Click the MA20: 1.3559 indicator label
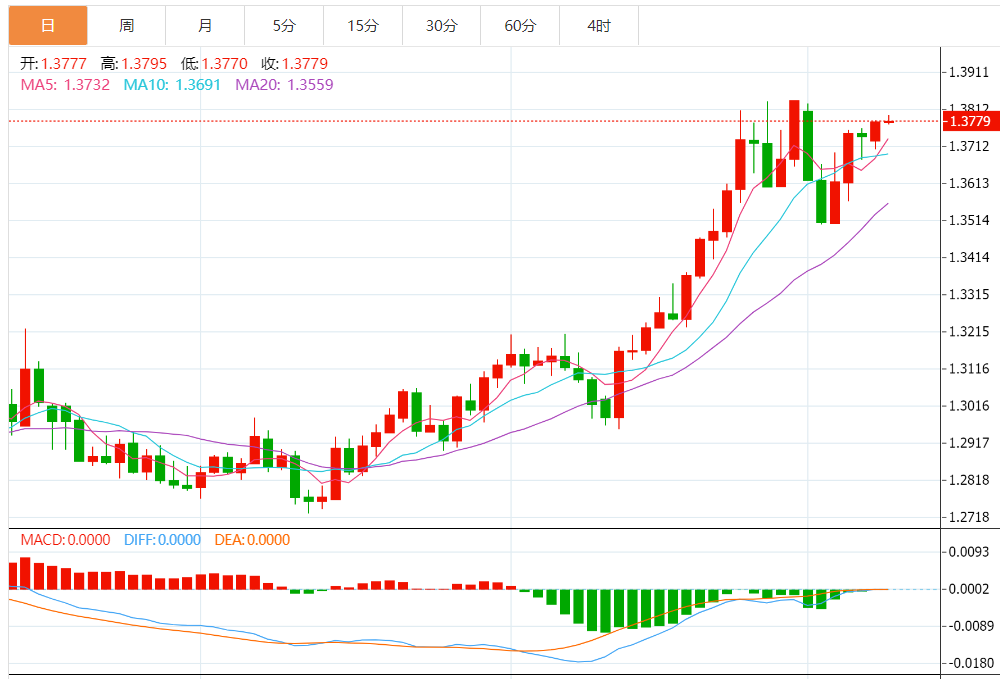 point(284,85)
